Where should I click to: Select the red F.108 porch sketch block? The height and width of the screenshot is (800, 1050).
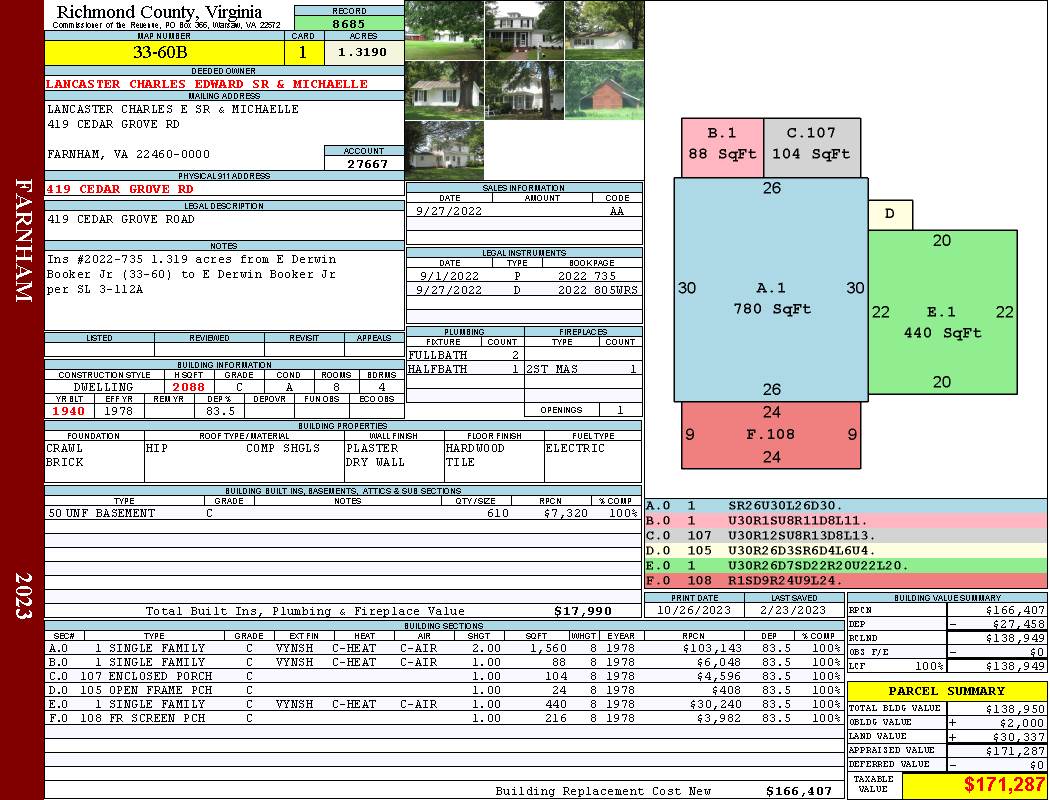pos(771,435)
